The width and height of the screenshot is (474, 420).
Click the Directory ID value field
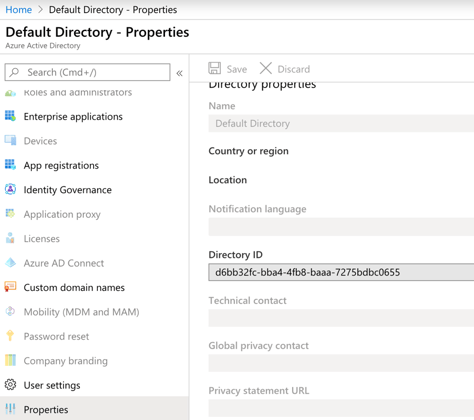coord(341,272)
